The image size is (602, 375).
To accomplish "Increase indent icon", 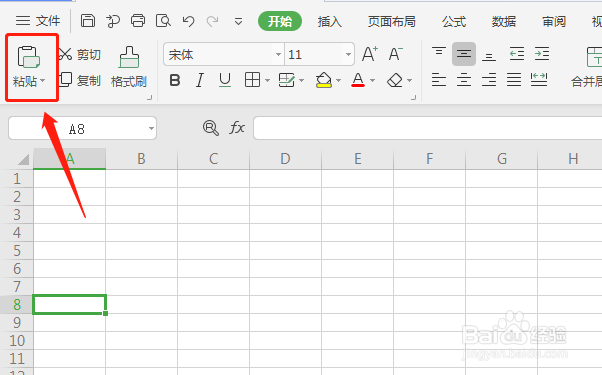I will [542, 54].
